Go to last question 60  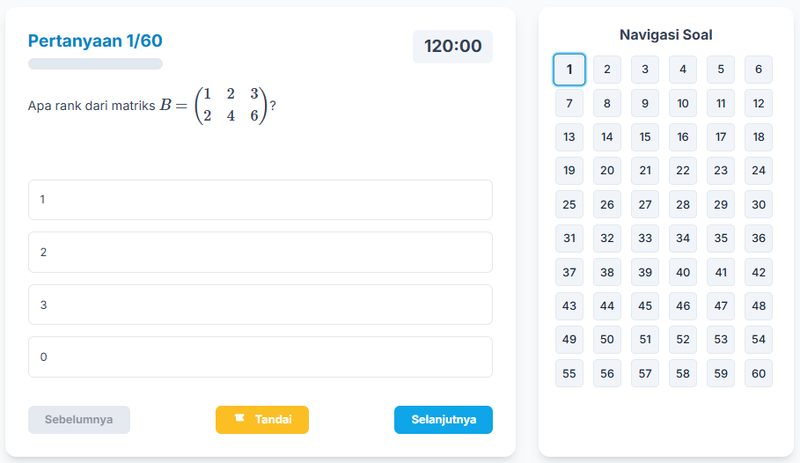click(x=758, y=374)
